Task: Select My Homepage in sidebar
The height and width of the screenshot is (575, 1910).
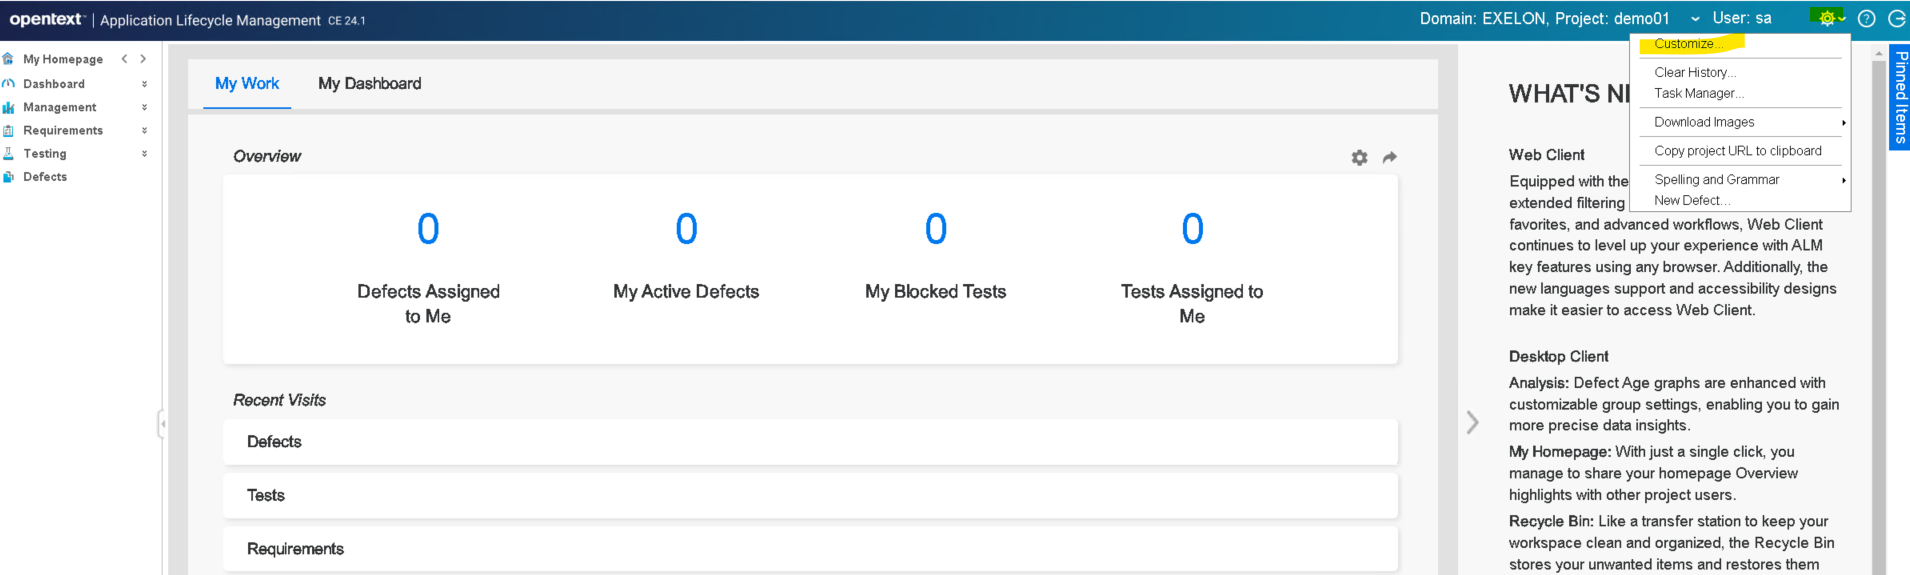Action: pos(63,59)
